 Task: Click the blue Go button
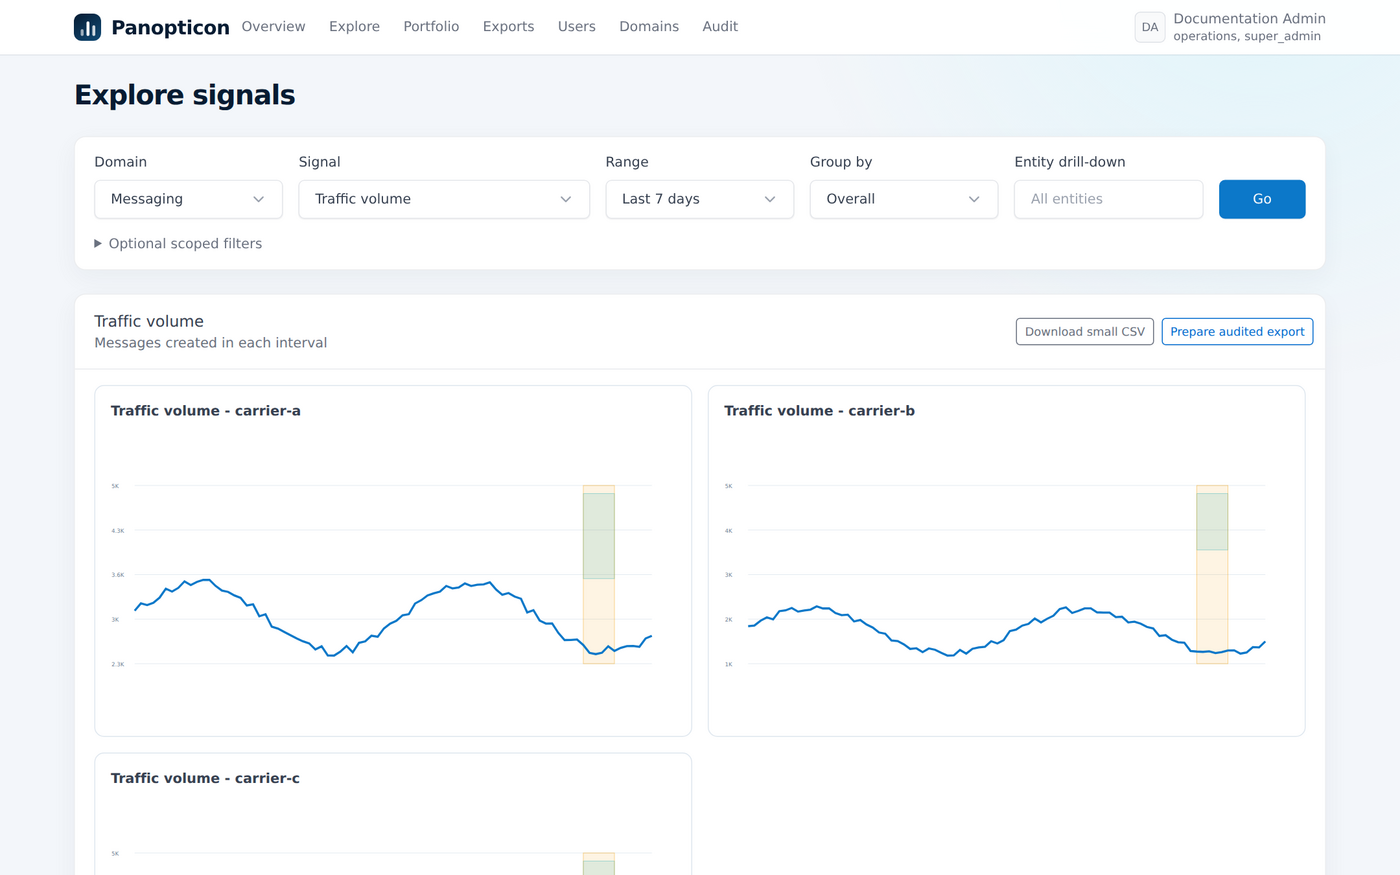pyautogui.click(x=1262, y=199)
